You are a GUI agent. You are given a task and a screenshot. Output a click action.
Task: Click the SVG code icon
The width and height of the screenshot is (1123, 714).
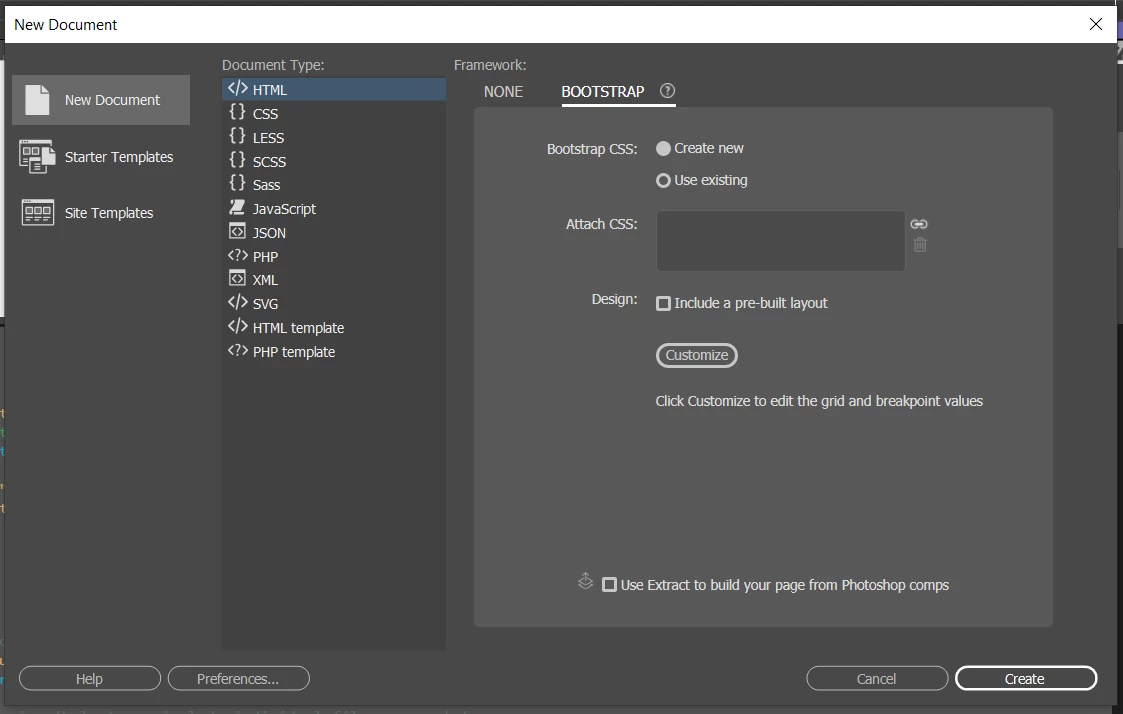(x=238, y=302)
